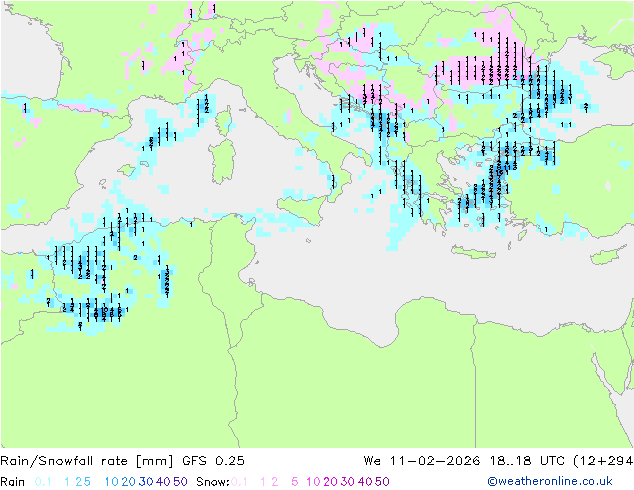
Task: Click the rain legend value 10
Action: click(x=111, y=482)
